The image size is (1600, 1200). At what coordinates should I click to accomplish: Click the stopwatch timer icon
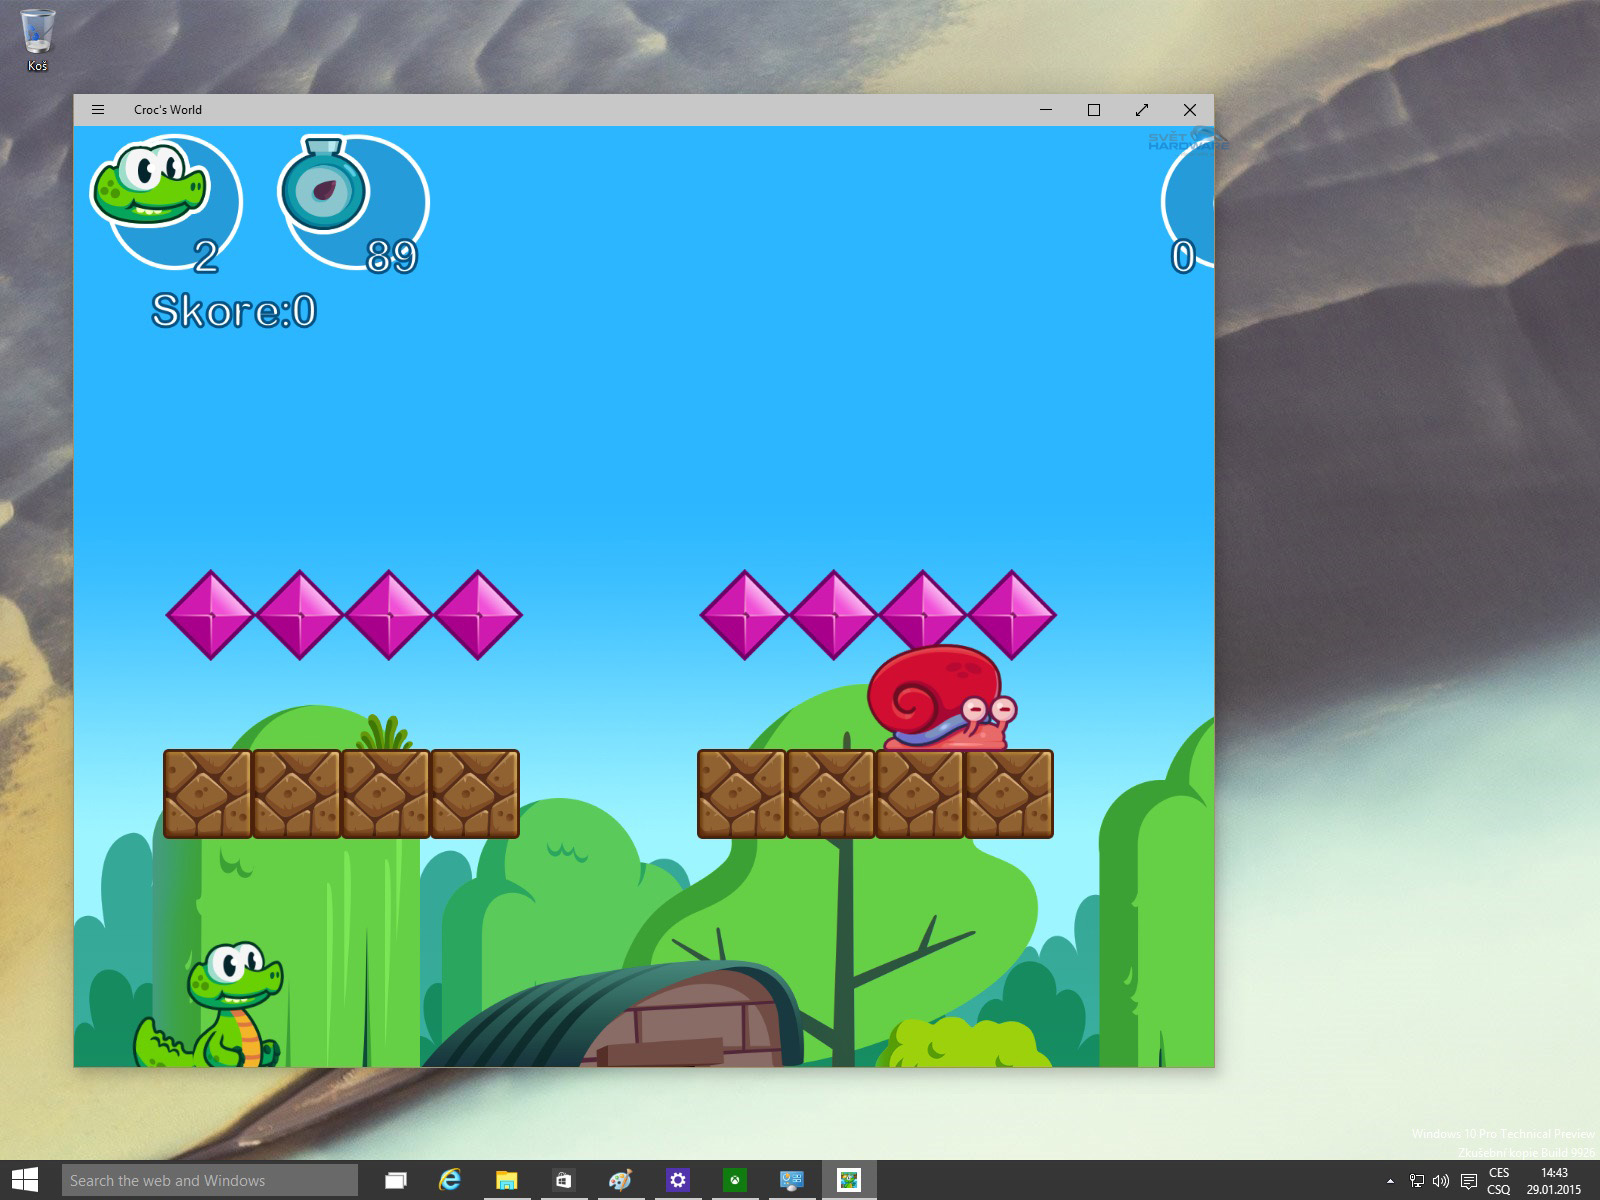(x=323, y=186)
